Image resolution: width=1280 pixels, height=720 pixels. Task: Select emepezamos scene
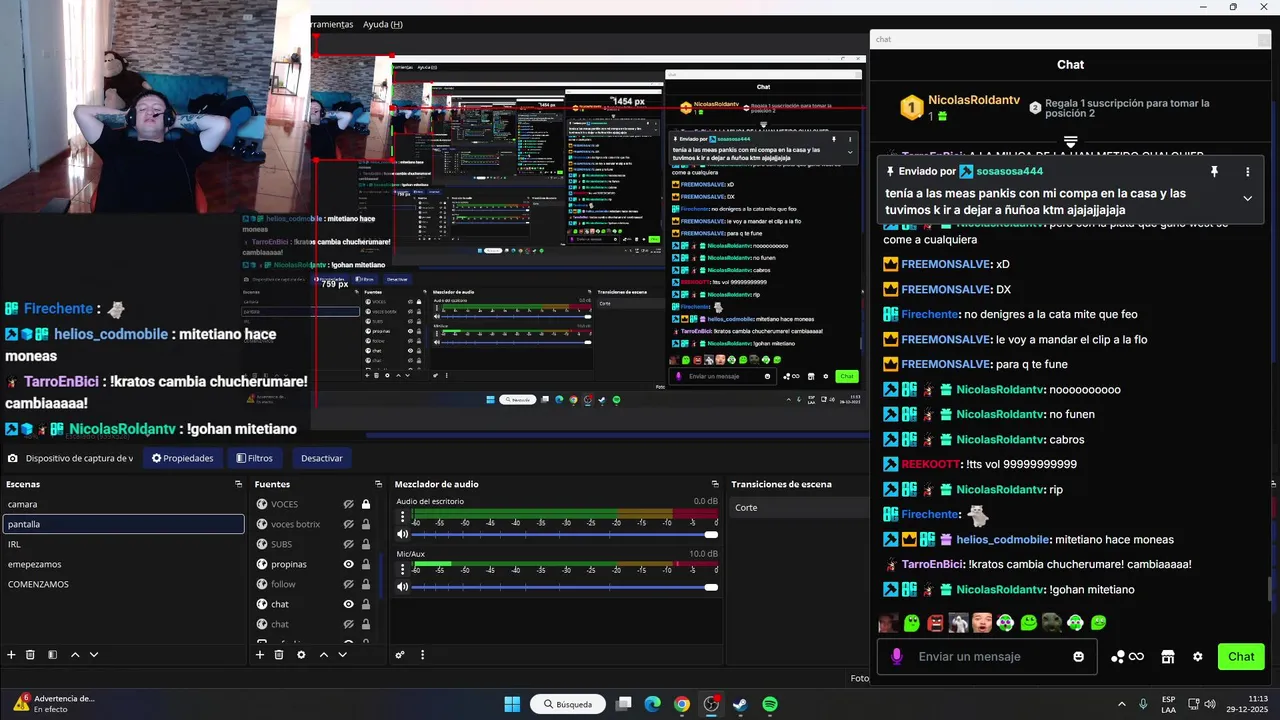point(124,564)
